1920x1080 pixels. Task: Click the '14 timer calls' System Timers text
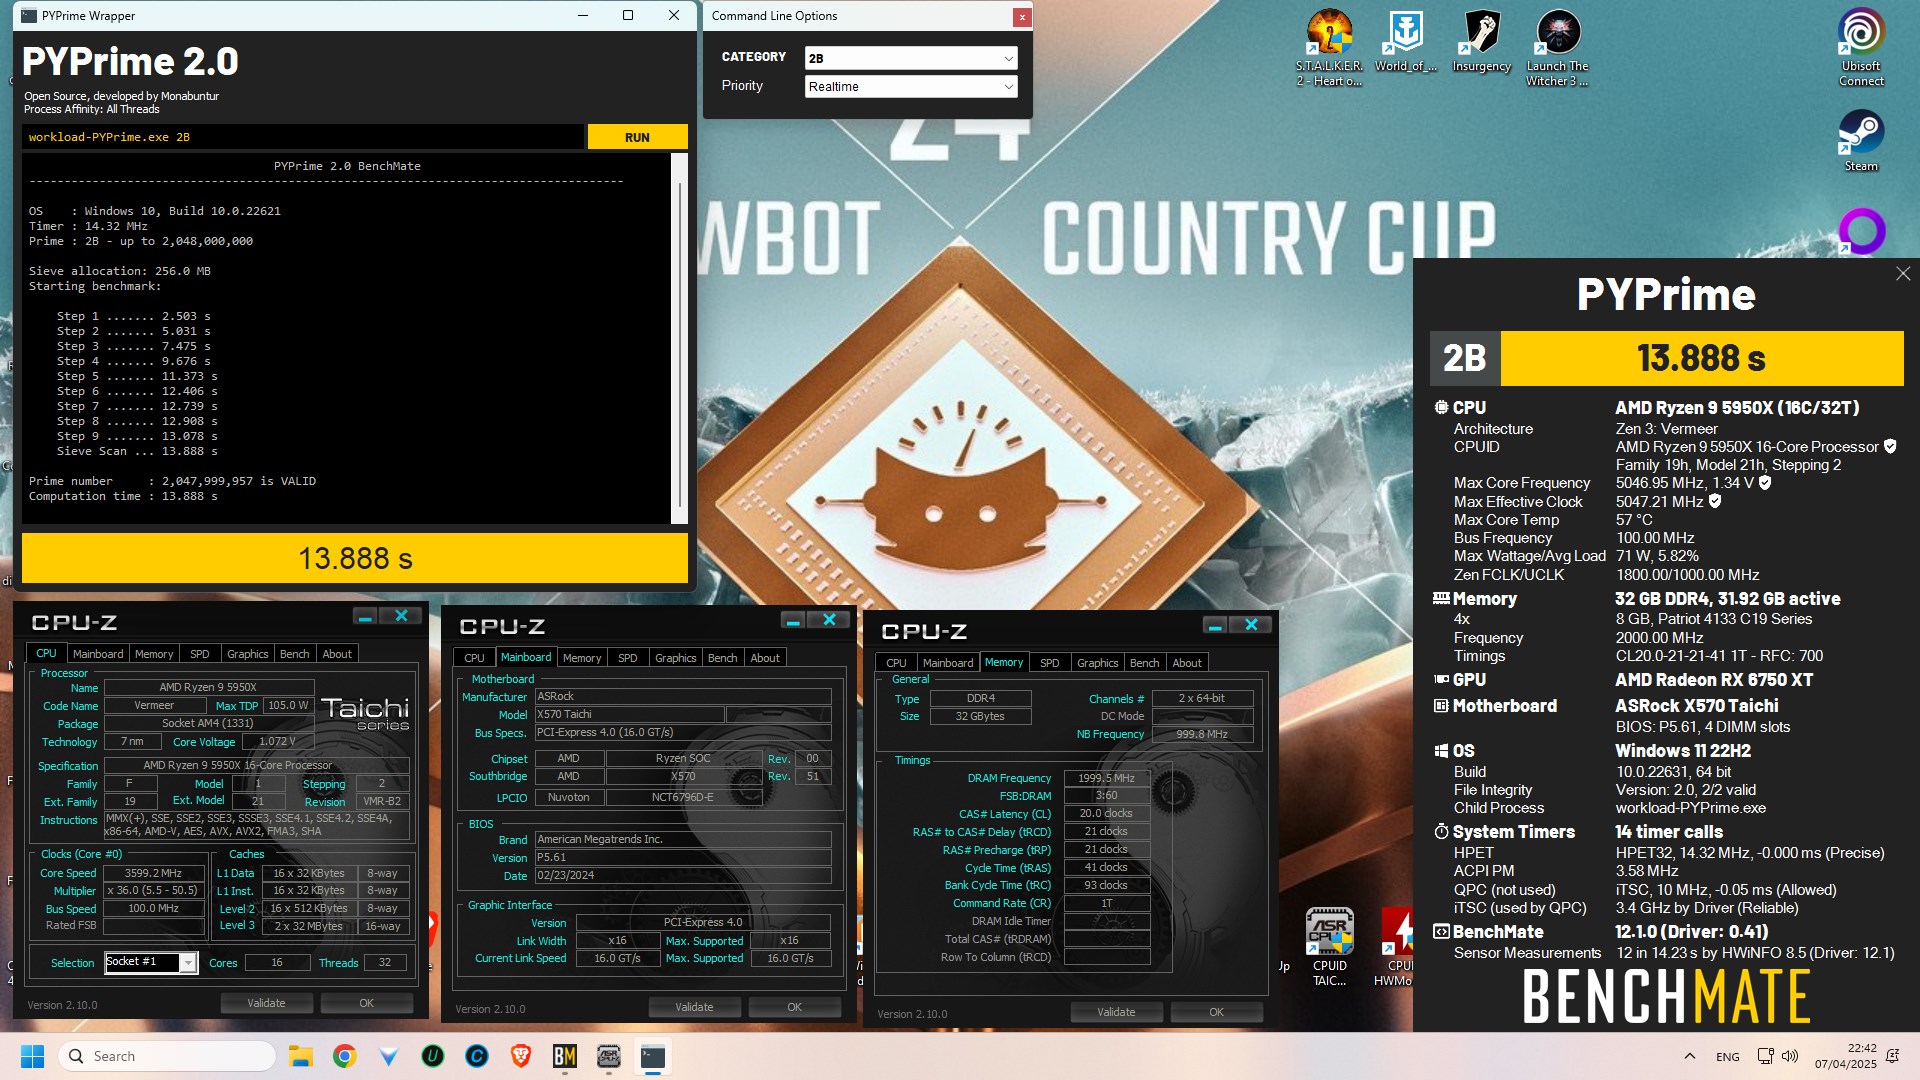click(1669, 832)
